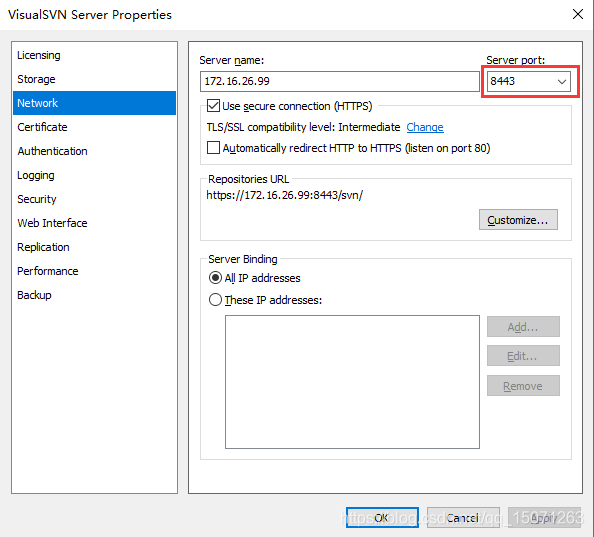Open the Licensing settings page
594x537 pixels.
click(94, 55)
